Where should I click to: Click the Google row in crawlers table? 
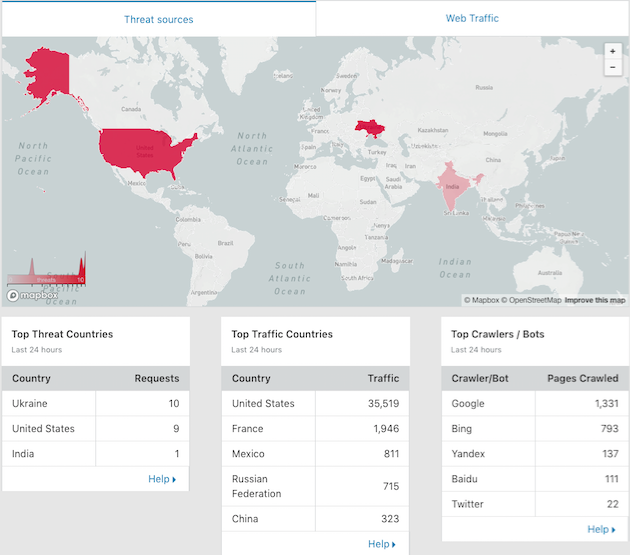click(535, 404)
